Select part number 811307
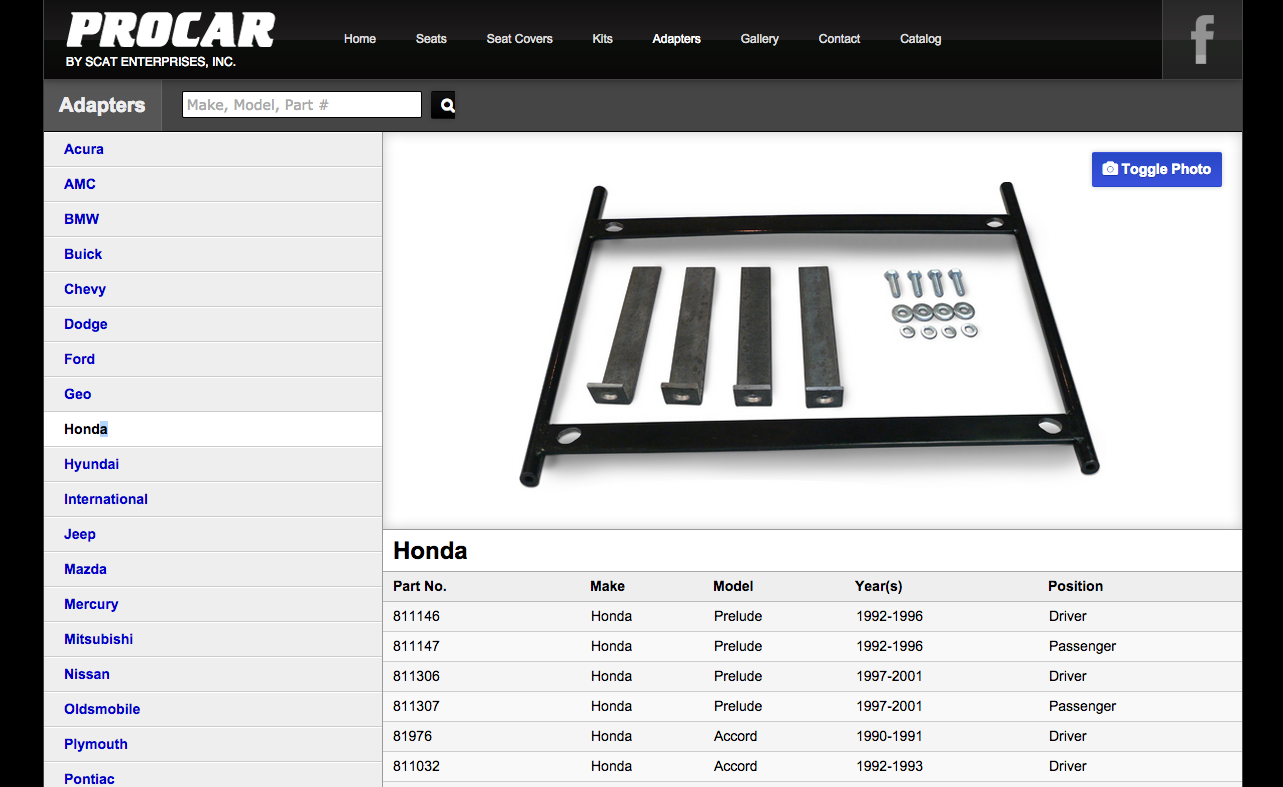This screenshot has height=787, width=1283. (x=416, y=706)
